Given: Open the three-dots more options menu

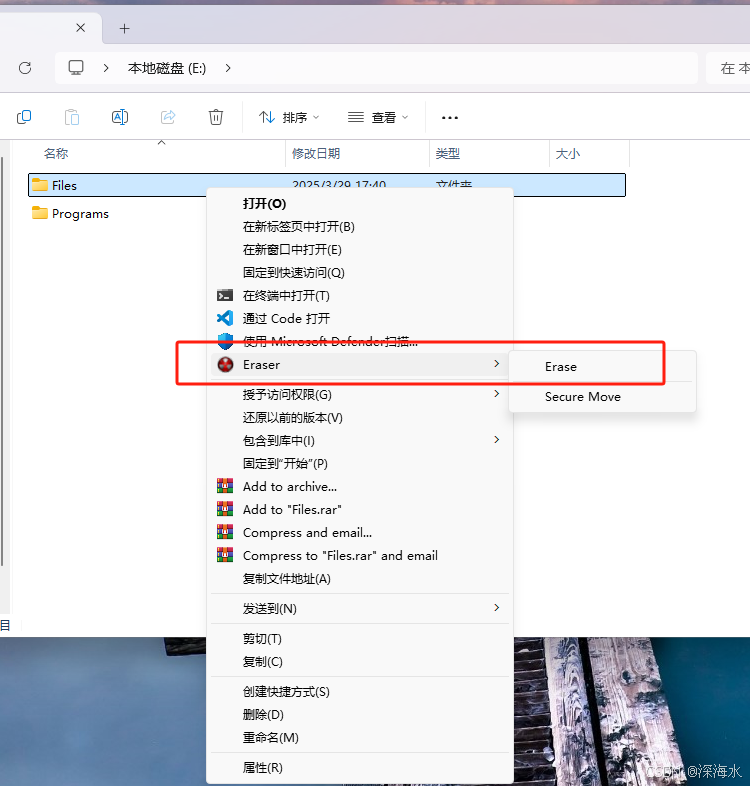Looking at the screenshot, I should [x=450, y=118].
